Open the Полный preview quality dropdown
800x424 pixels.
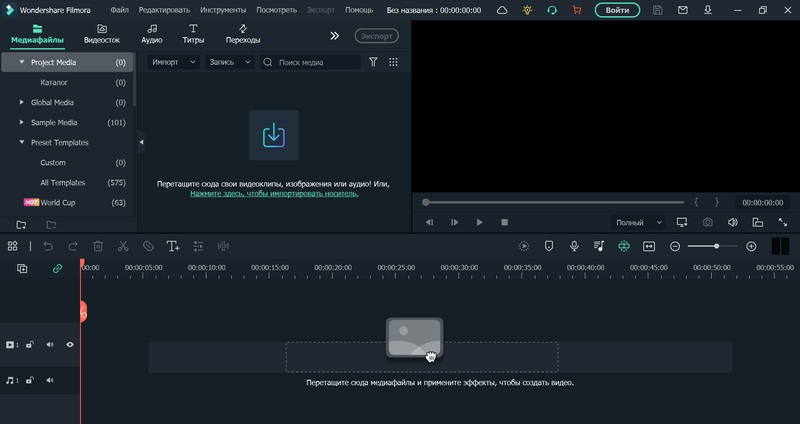tap(638, 222)
